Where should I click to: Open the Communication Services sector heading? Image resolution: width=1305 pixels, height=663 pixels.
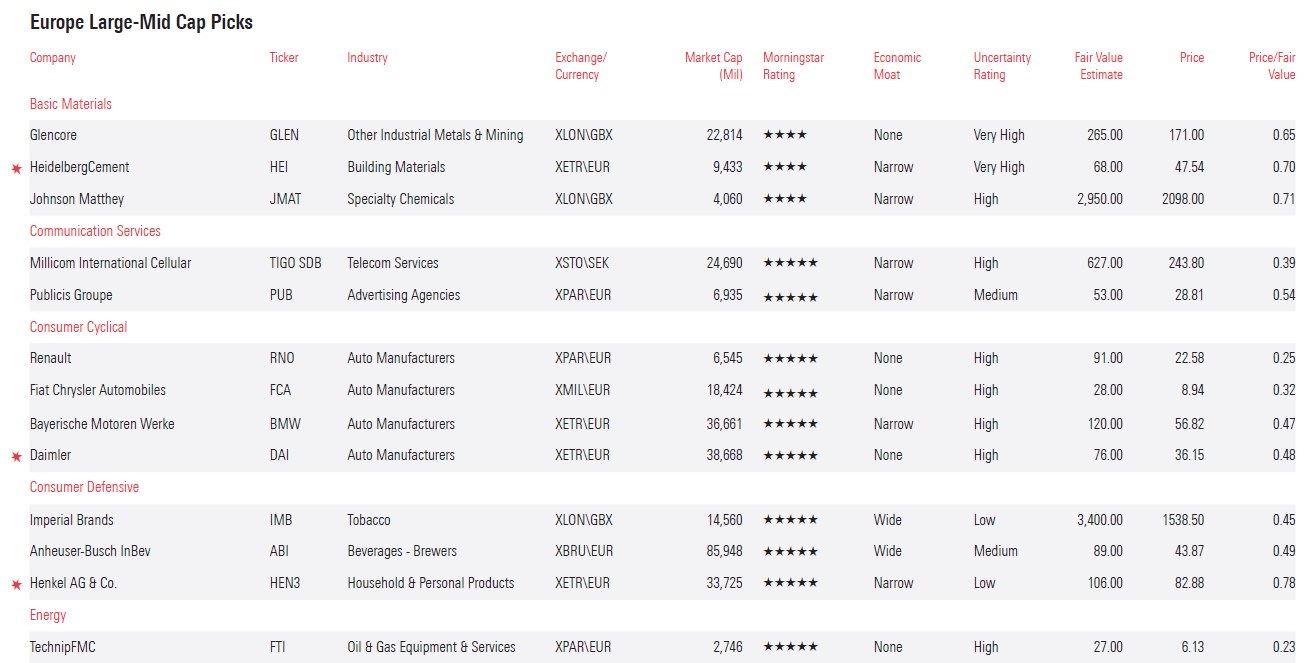[95, 231]
